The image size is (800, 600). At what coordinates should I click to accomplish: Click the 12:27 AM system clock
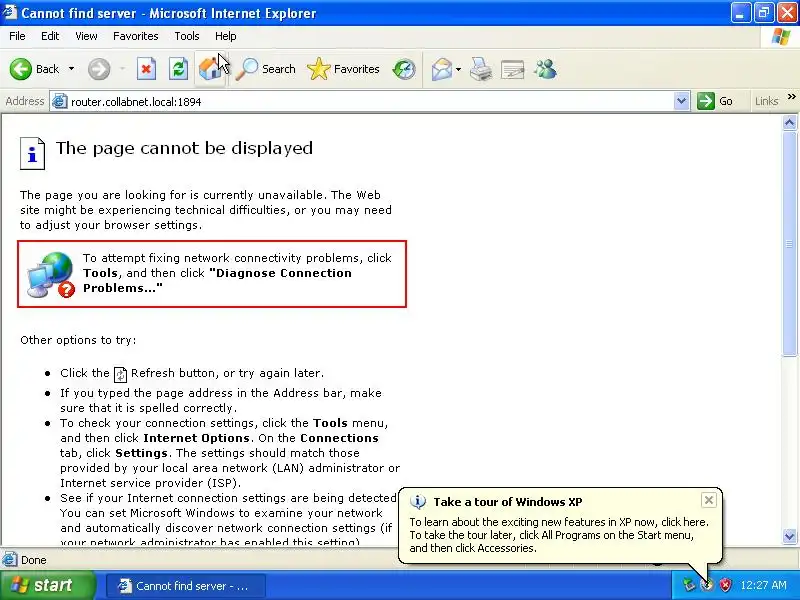click(763, 585)
